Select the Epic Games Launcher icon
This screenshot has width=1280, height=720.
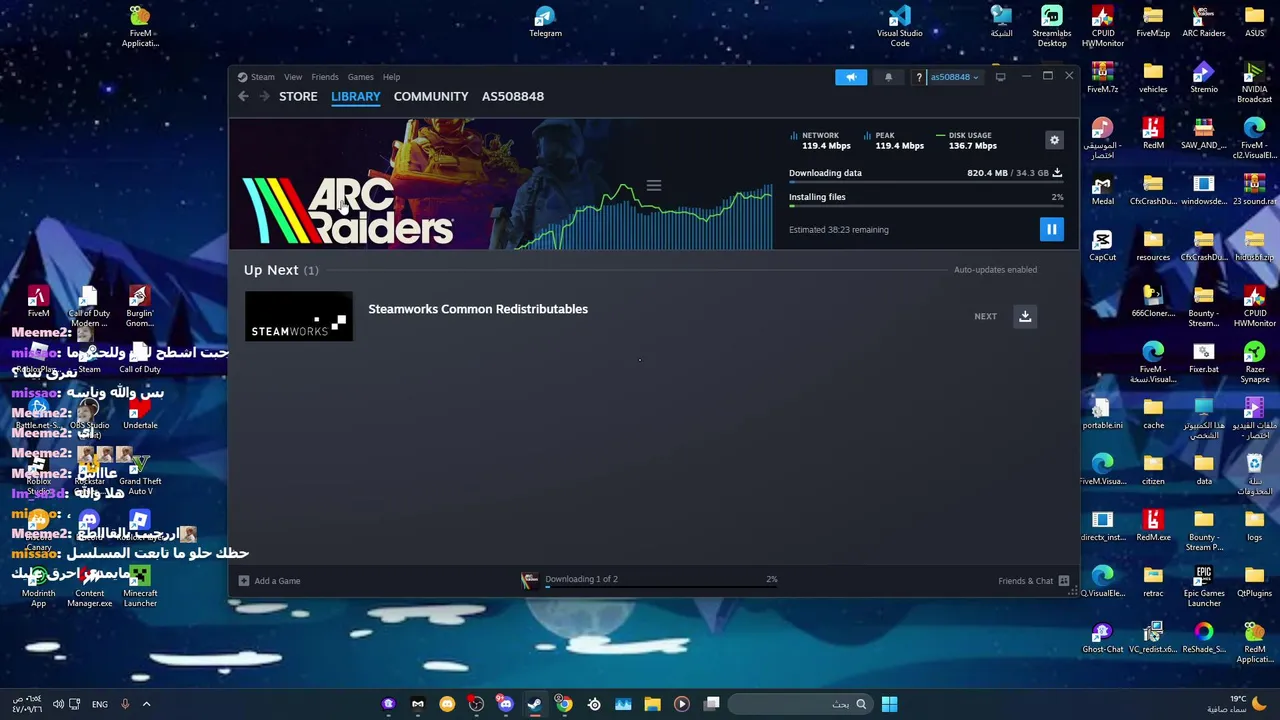coord(1204,586)
